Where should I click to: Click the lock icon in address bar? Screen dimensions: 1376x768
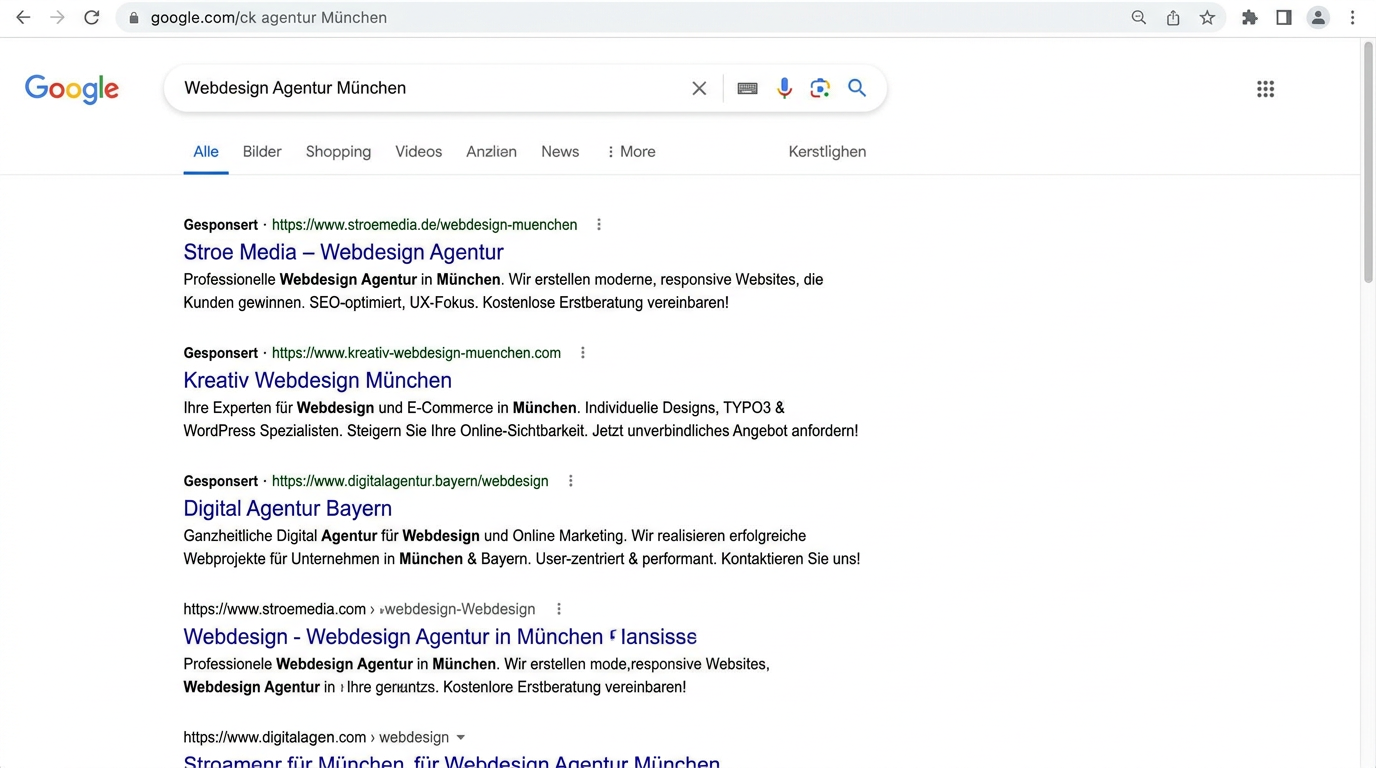coord(134,18)
